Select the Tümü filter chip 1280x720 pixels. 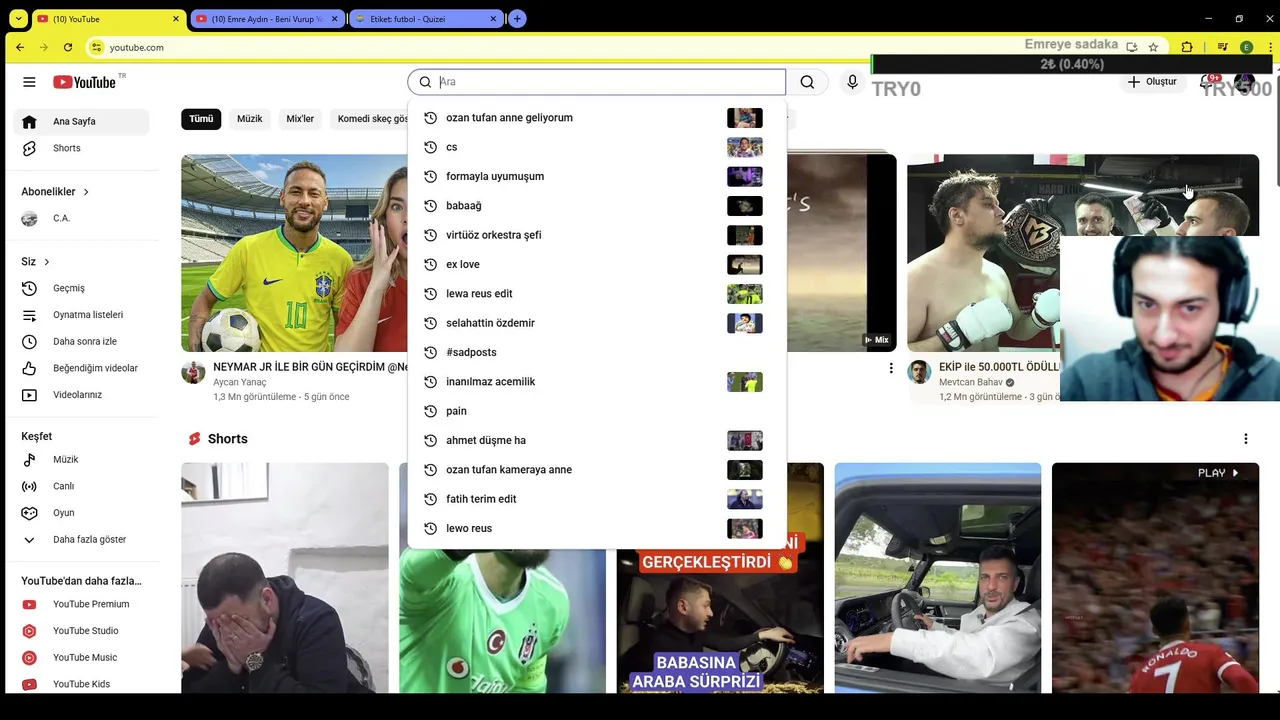pyautogui.click(x=201, y=119)
